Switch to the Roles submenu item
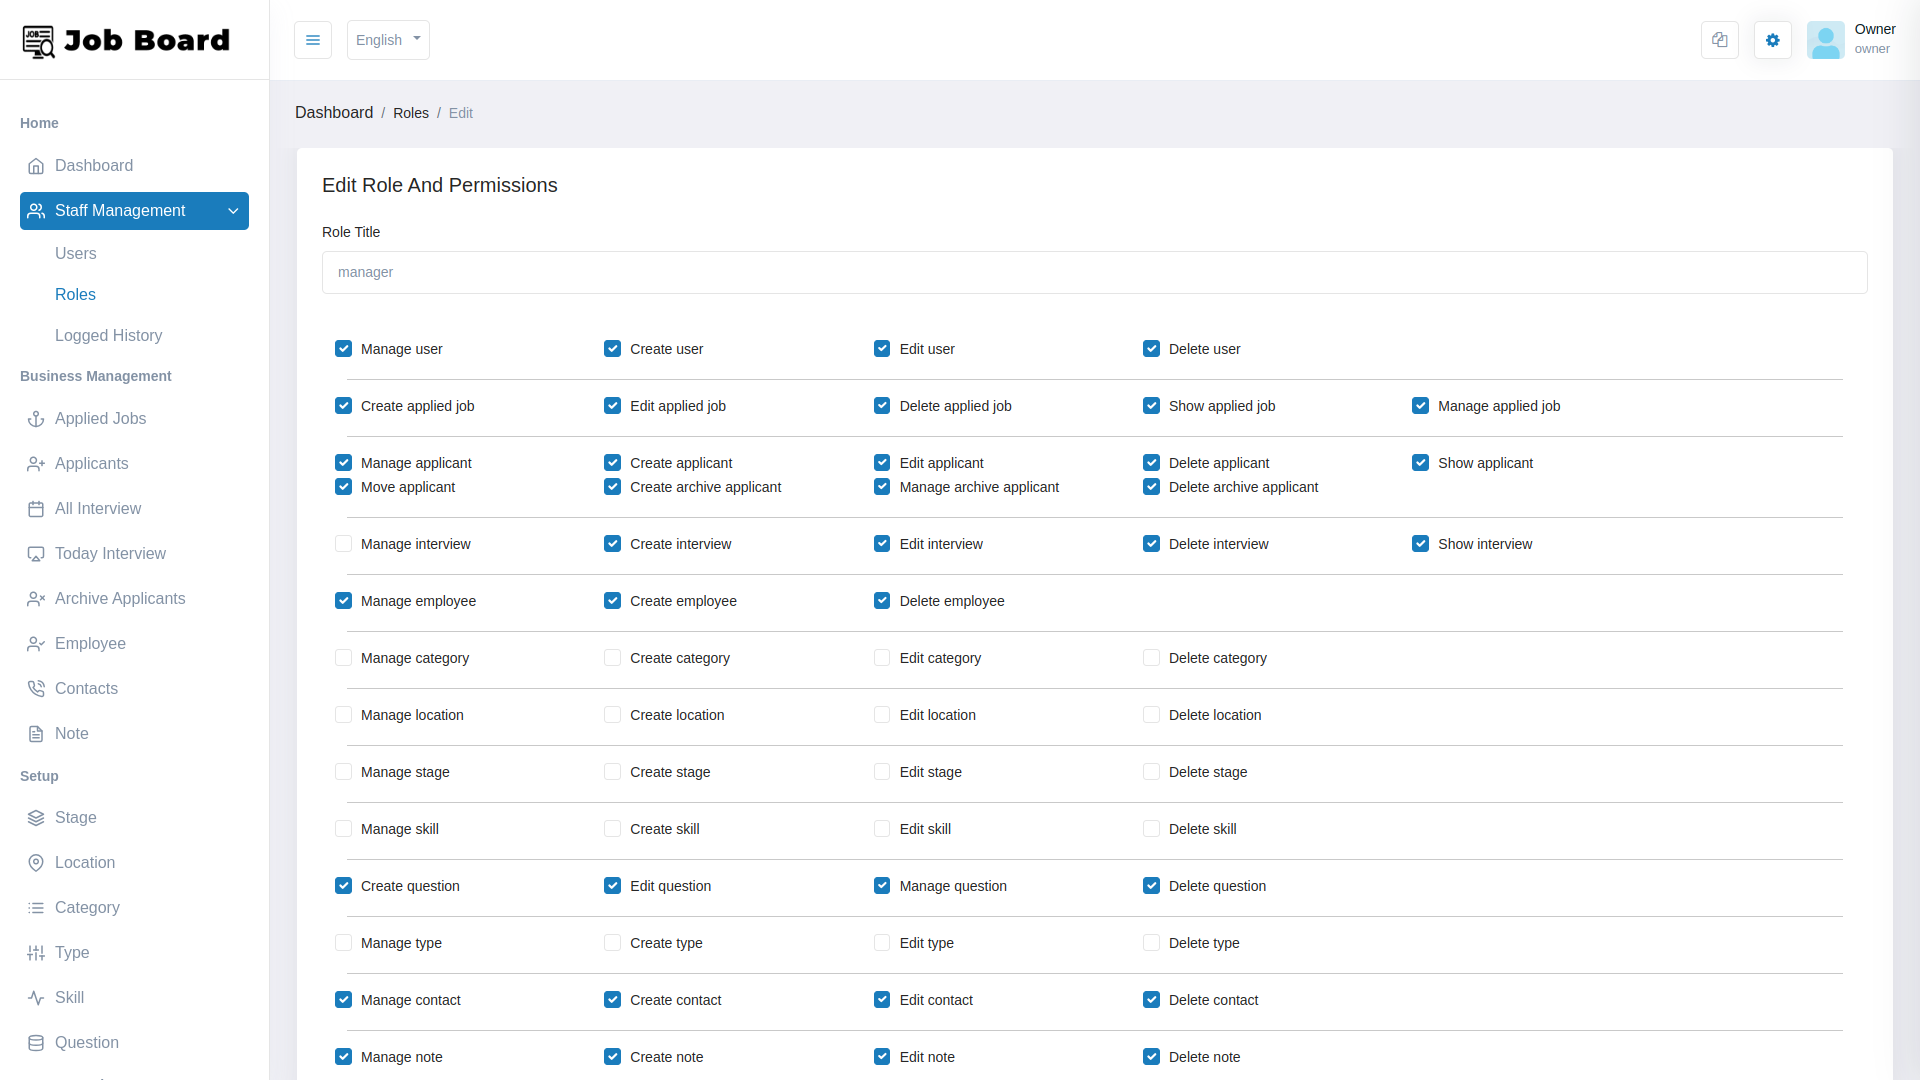 pyautogui.click(x=75, y=294)
